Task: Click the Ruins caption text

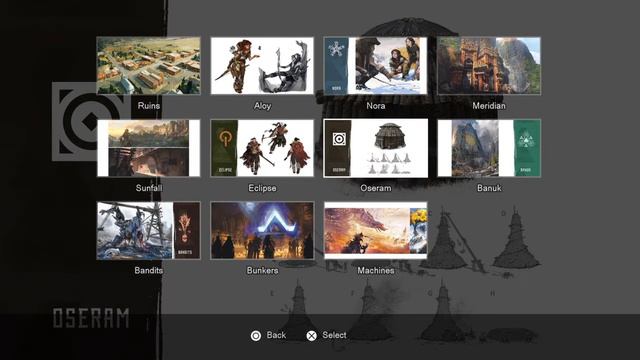Action: point(149,106)
